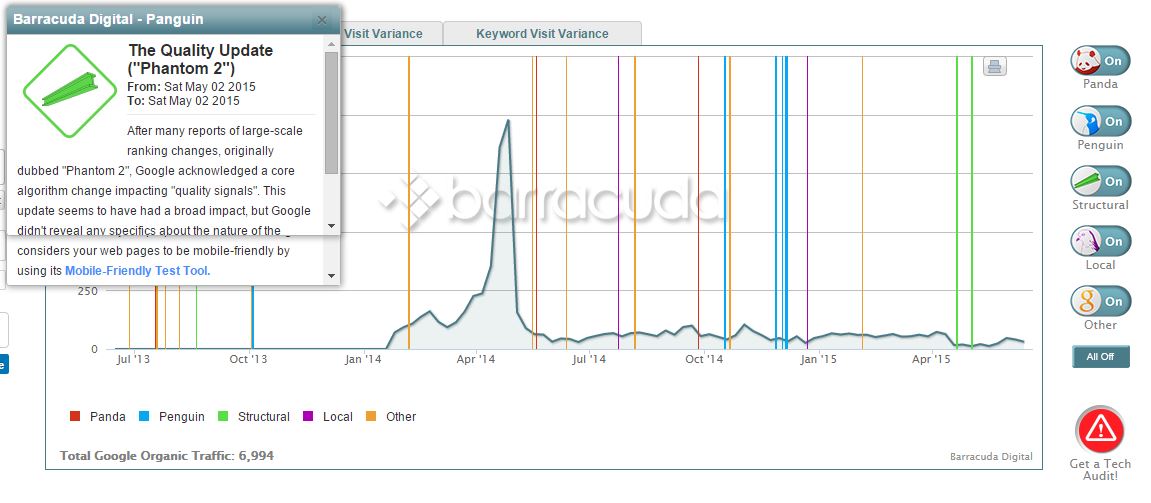Screen dimensions: 1151x503
Task: Click the green marker line right after Apr '15
Action: pyautogui.click(x=957, y=202)
